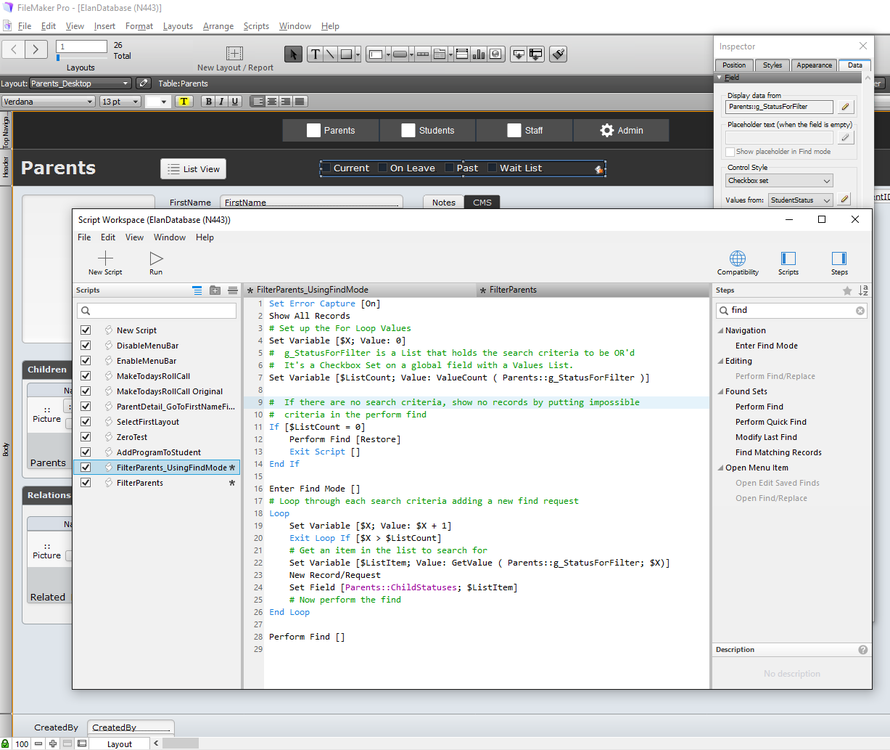Go to next layout arrow
This screenshot has height=750, width=890.
point(36,49)
